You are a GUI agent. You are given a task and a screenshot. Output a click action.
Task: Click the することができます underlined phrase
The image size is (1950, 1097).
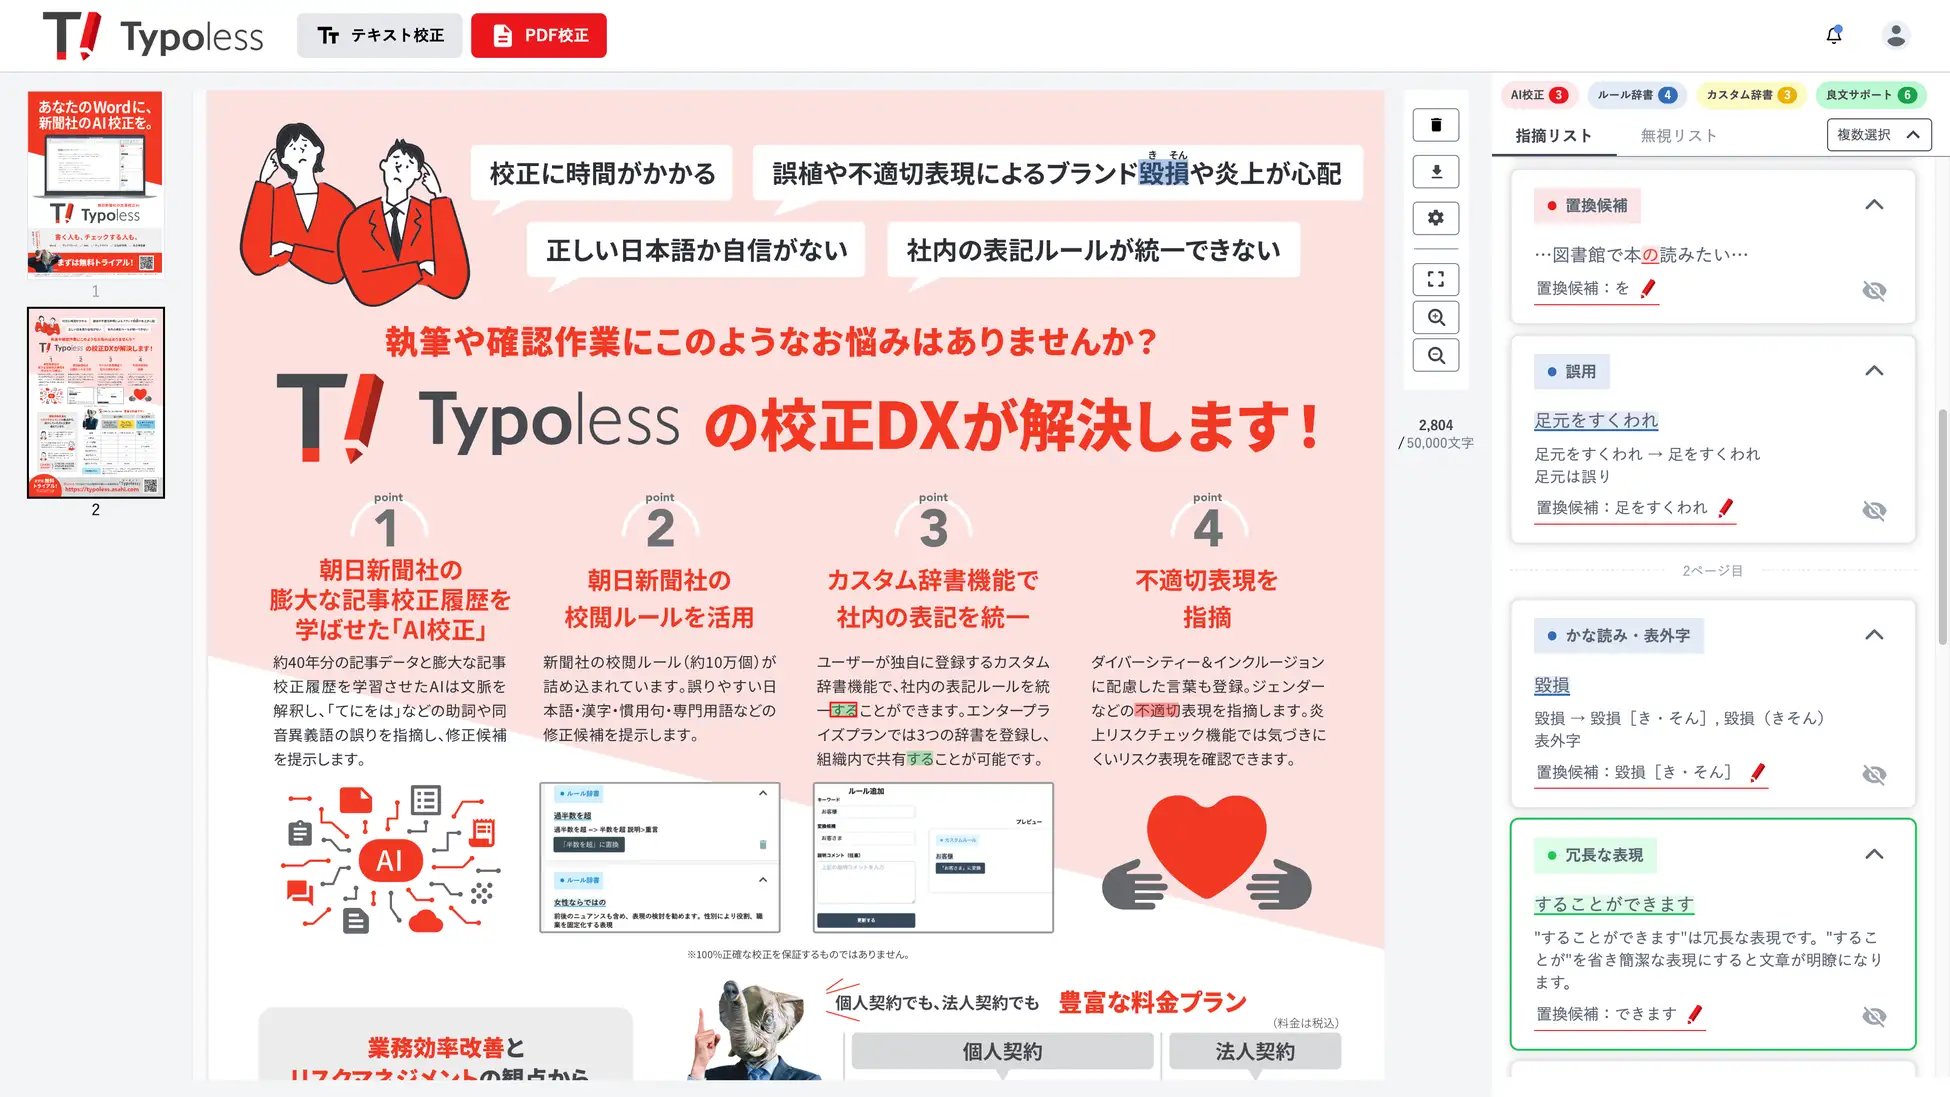[1614, 904]
